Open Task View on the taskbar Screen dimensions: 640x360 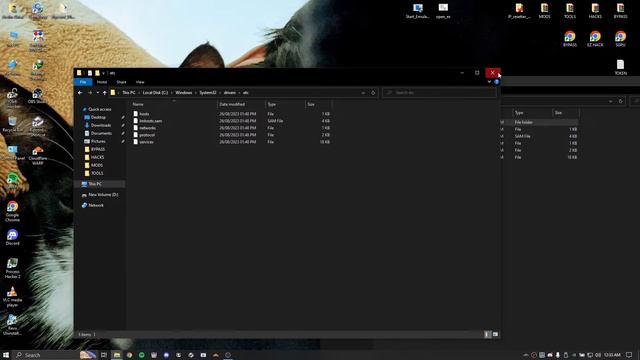[x=104, y=355]
